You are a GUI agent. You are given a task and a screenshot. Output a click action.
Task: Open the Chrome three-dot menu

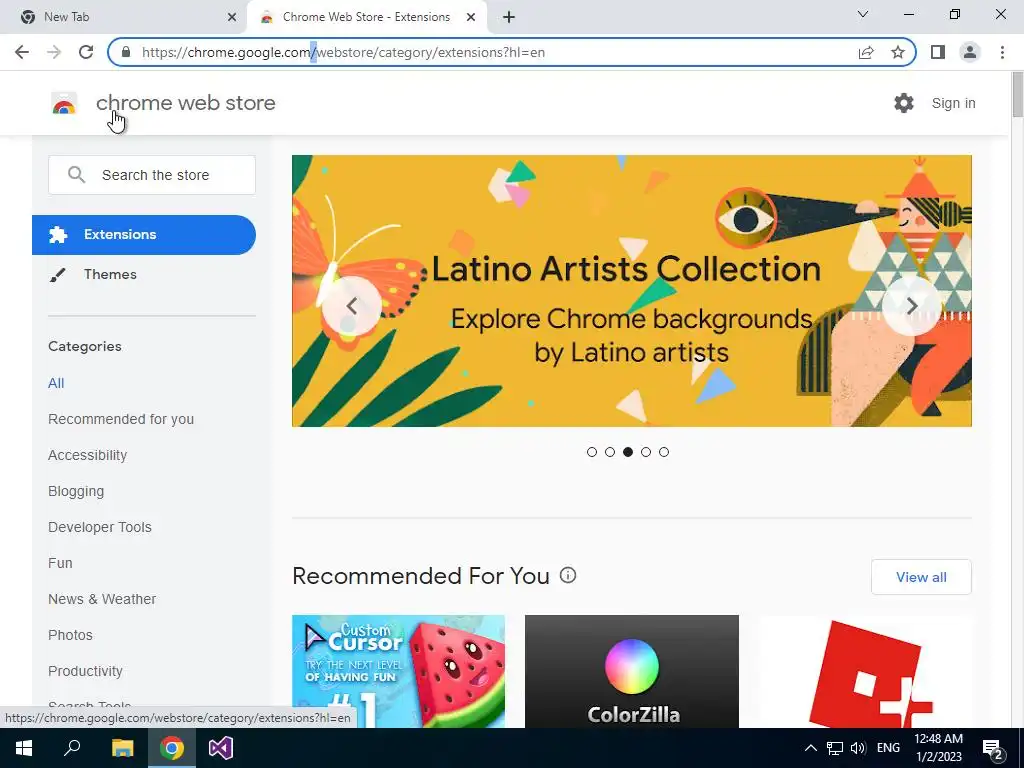coord(1002,52)
